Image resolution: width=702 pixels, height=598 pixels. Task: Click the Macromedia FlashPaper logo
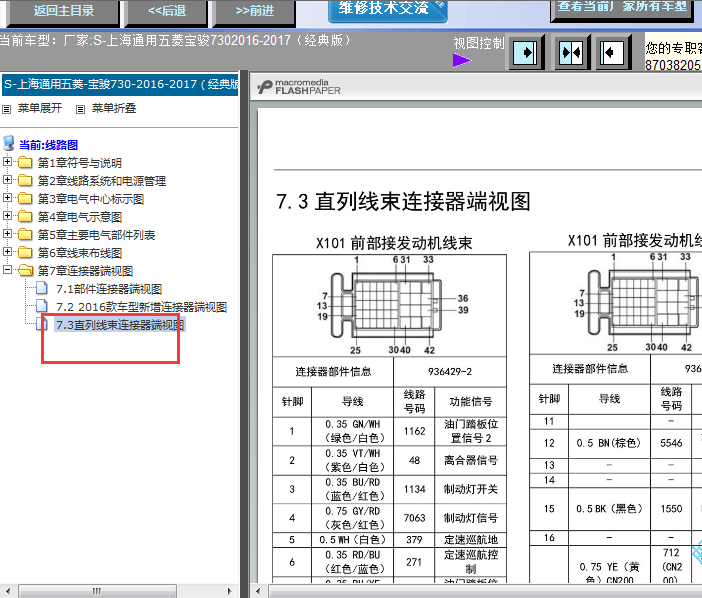pos(299,86)
